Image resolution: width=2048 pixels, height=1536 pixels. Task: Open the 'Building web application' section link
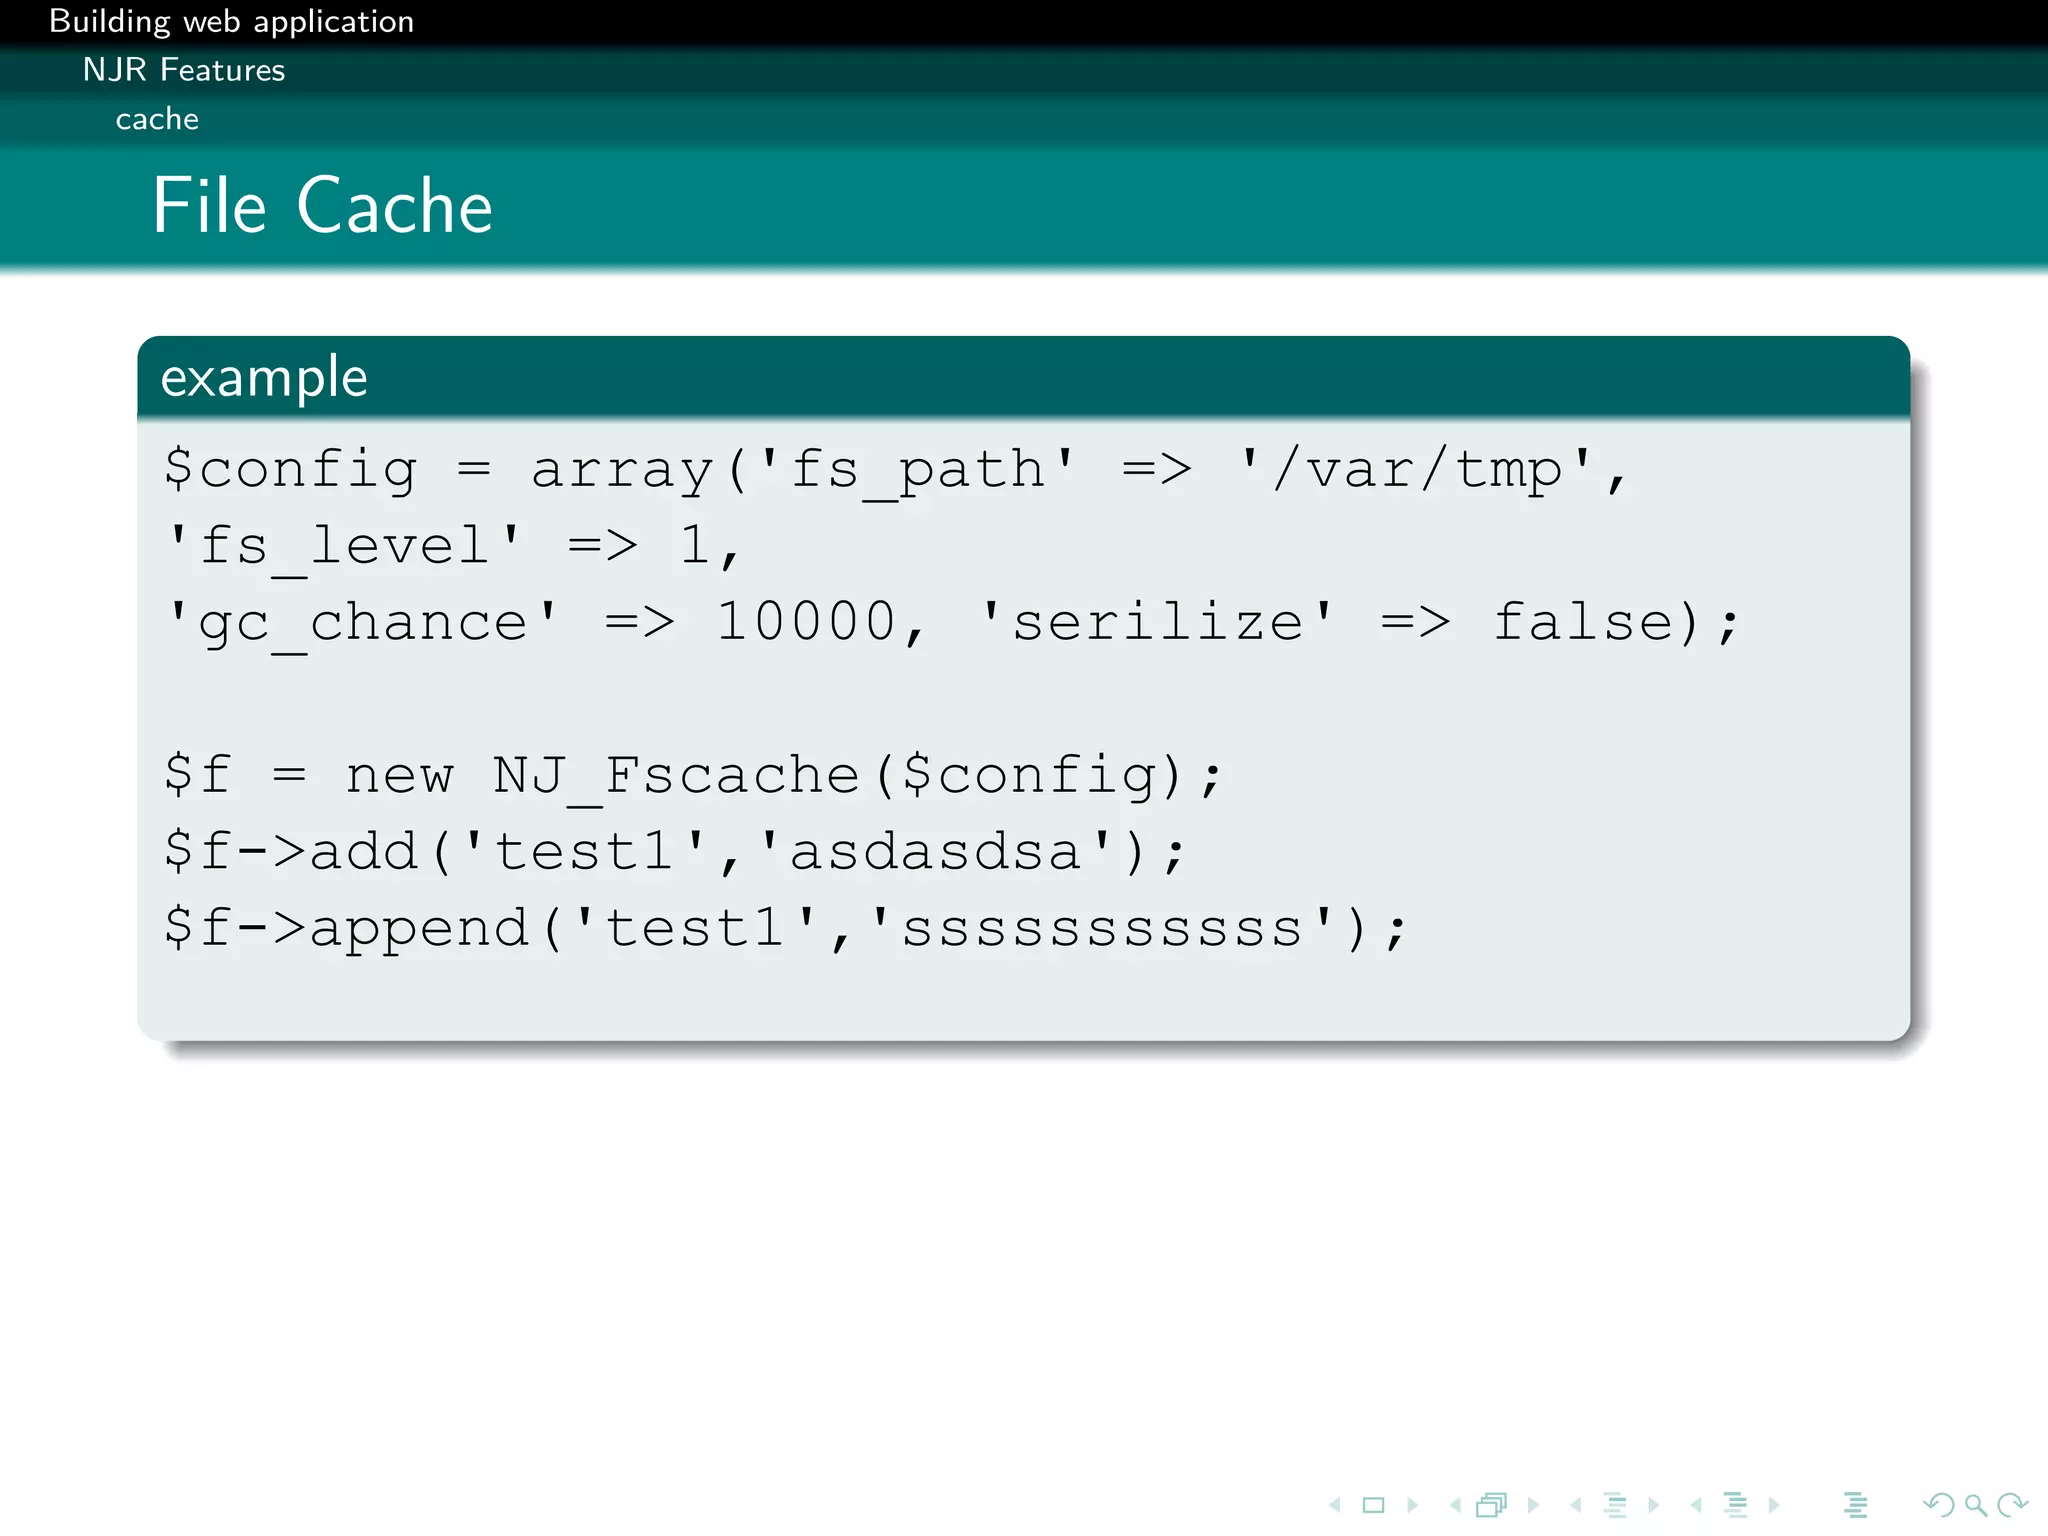[231, 21]
